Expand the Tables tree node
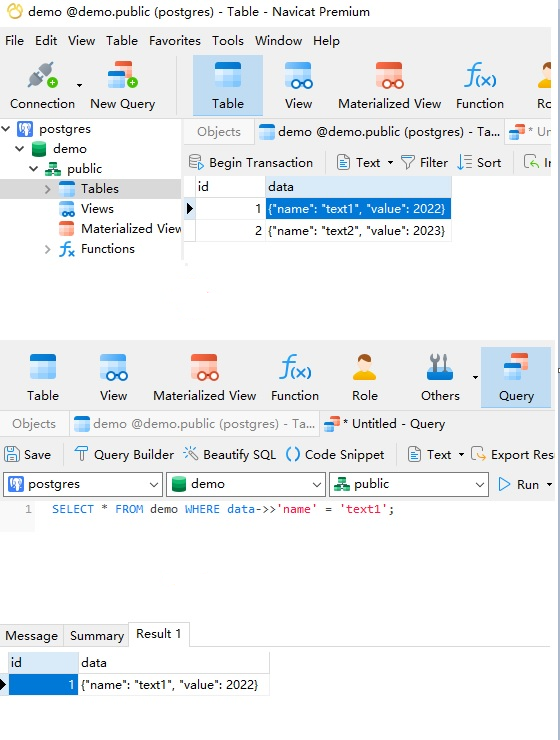Viewport: 560px width, 740px height. 48,189
